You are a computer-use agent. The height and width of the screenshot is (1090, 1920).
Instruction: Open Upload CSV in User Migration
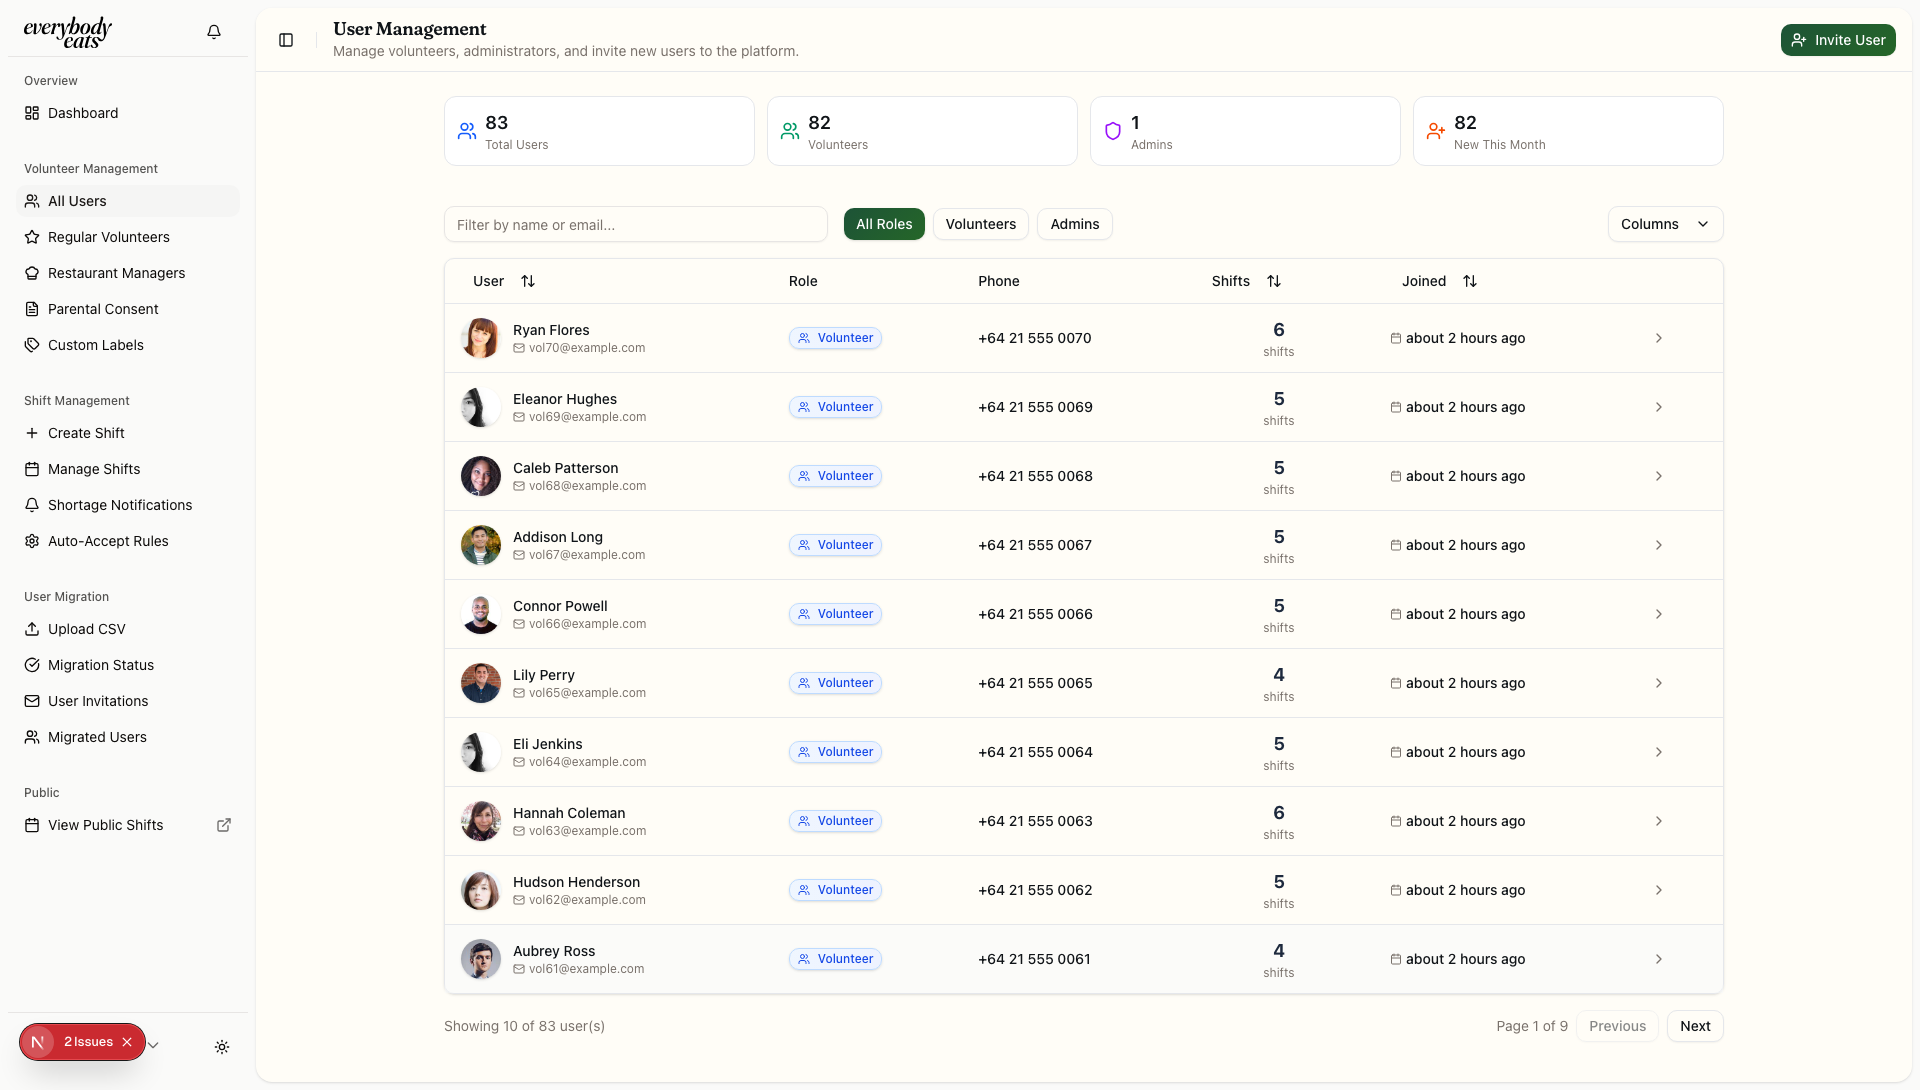pos(86,629)
